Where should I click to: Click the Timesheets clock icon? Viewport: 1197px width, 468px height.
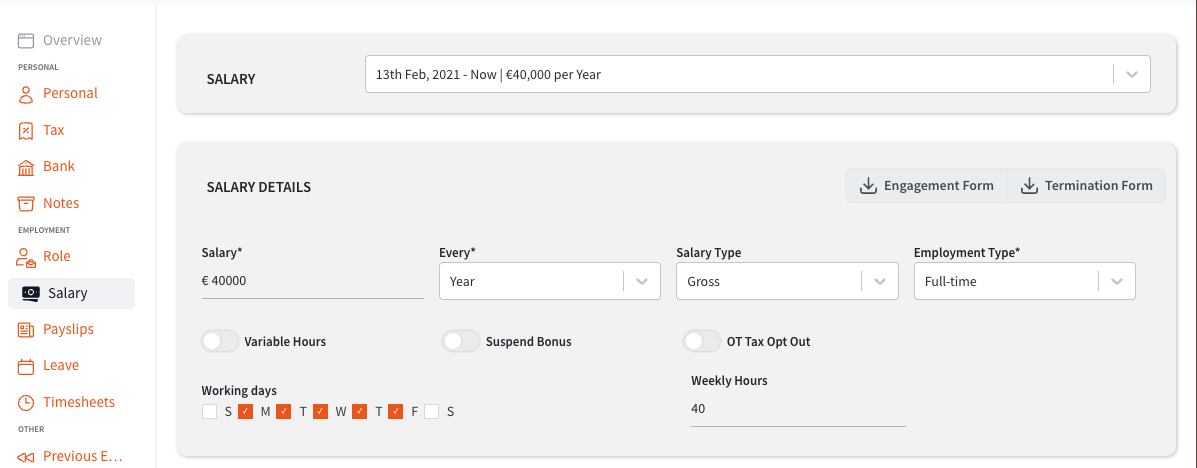point(26,402)
